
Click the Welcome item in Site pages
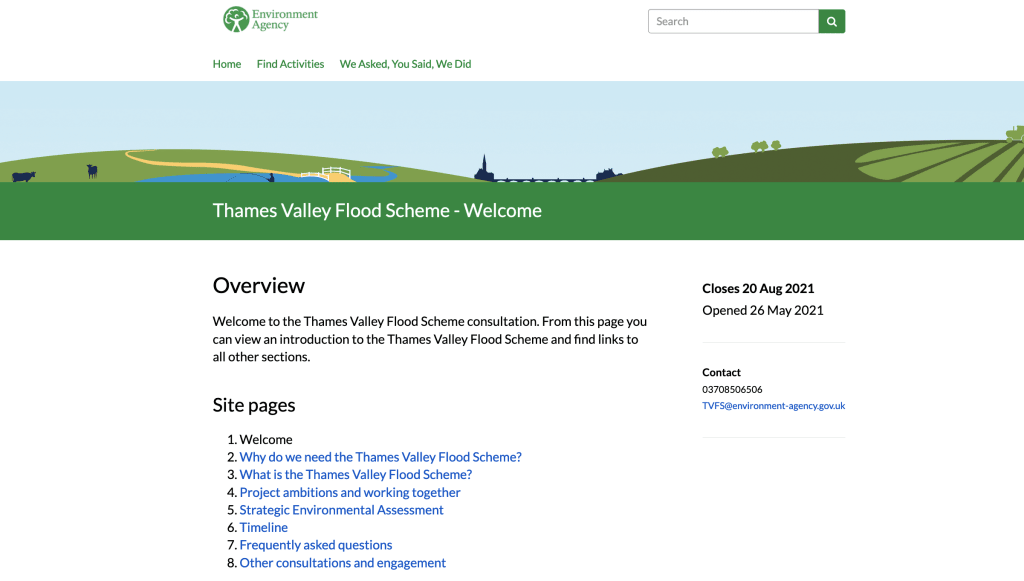[266, 439]
